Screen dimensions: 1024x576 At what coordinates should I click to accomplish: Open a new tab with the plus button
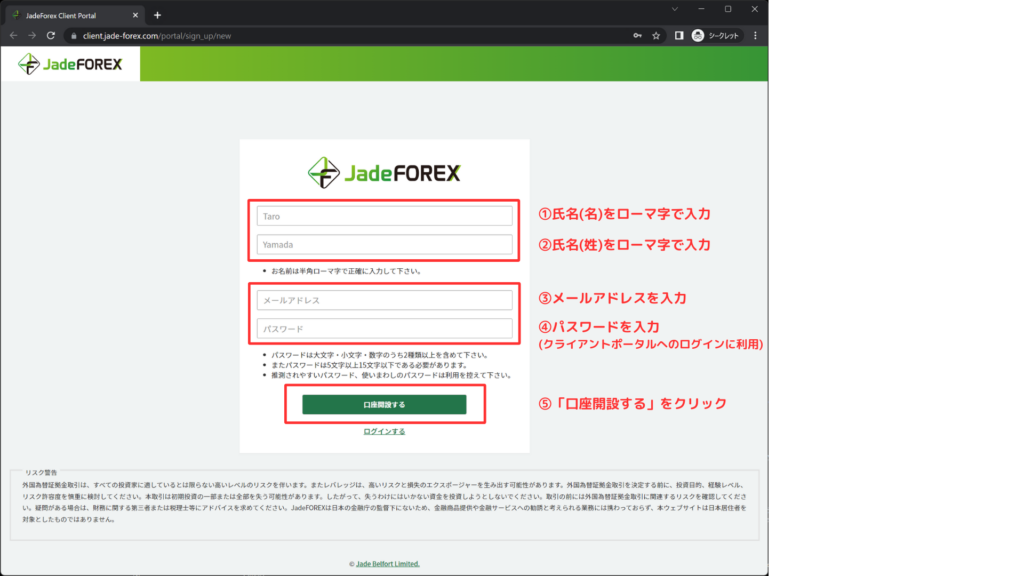click(157, 15)
